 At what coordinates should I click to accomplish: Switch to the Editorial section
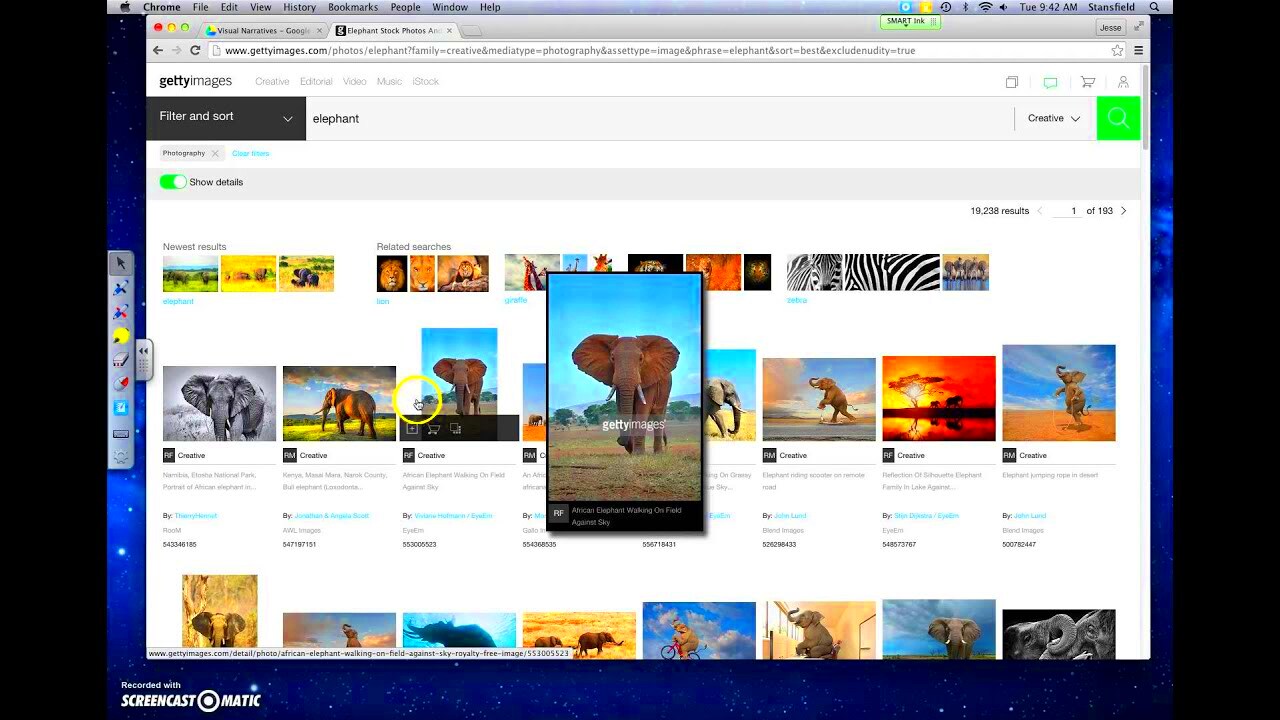click(315, 81)
